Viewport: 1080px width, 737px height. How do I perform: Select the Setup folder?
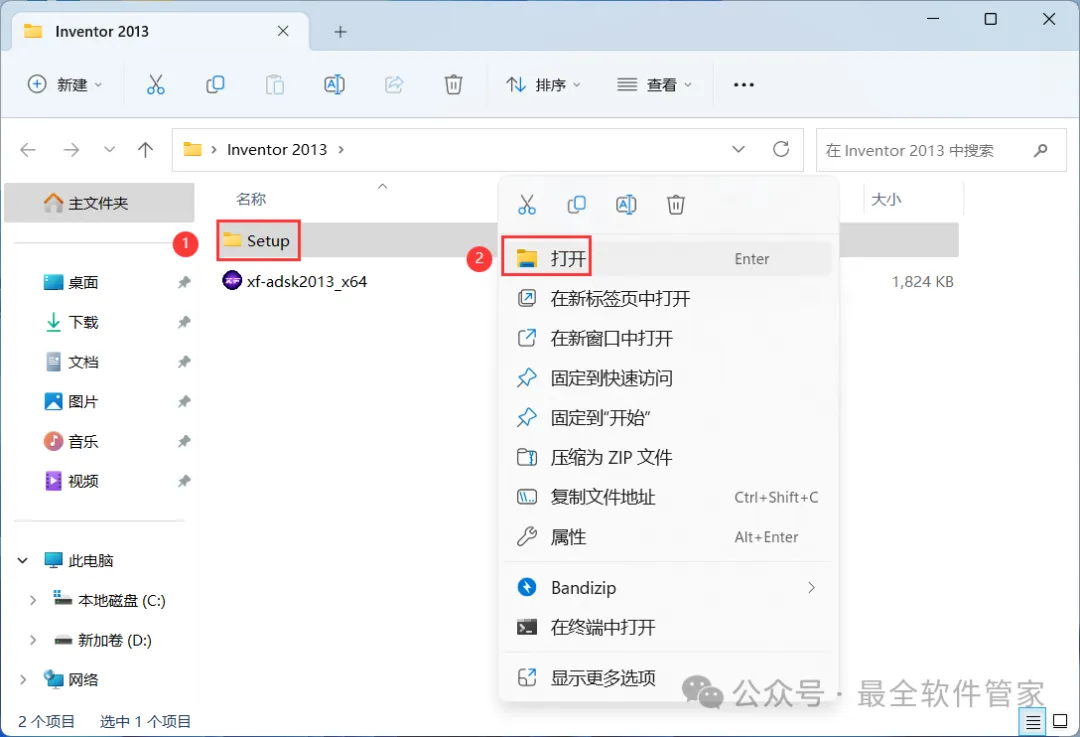258,240
